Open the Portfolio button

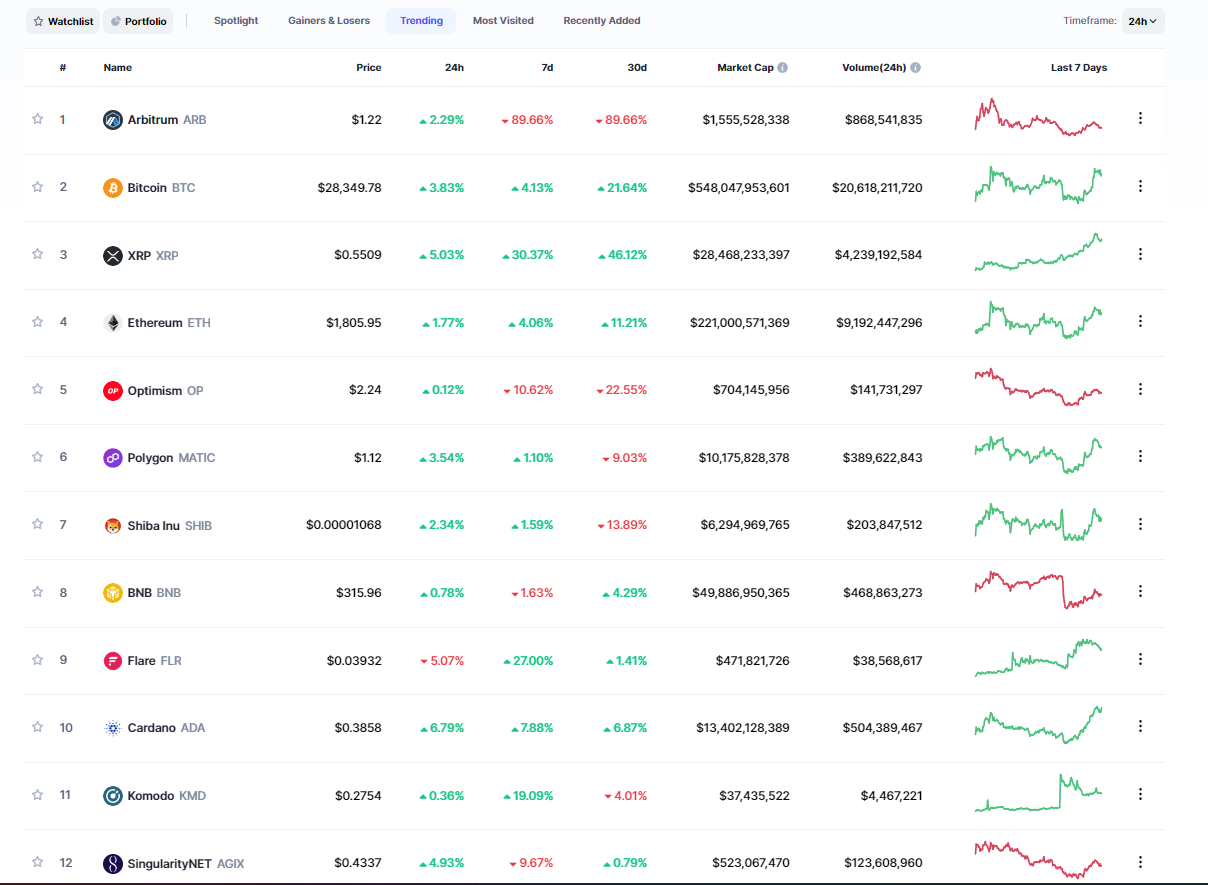pyautogui.click(x=138, y=21)
